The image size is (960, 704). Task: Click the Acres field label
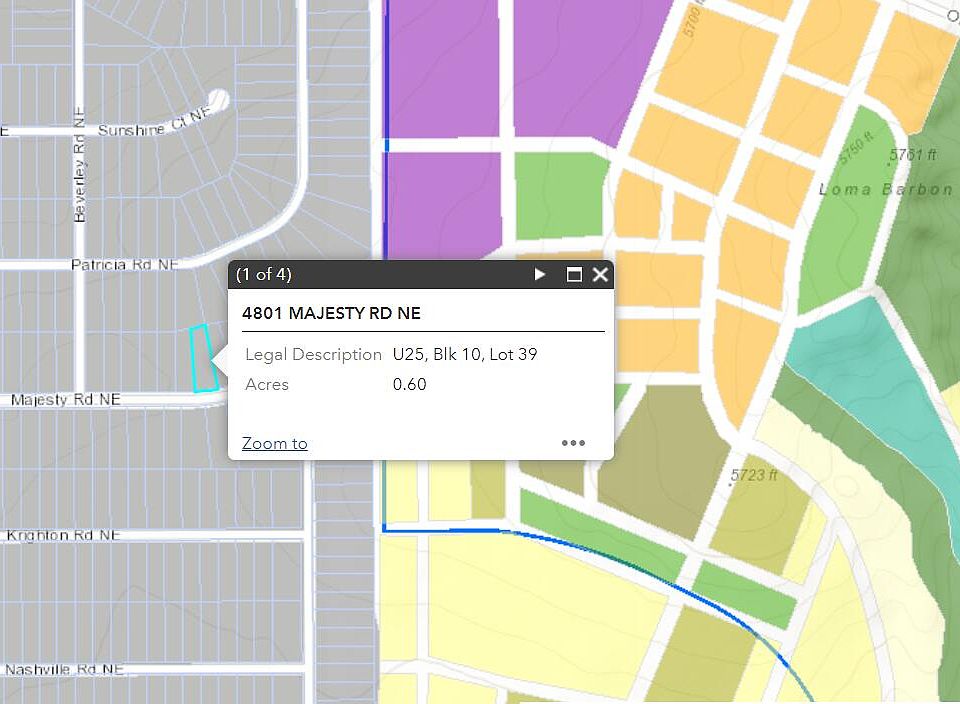[267, 384]
